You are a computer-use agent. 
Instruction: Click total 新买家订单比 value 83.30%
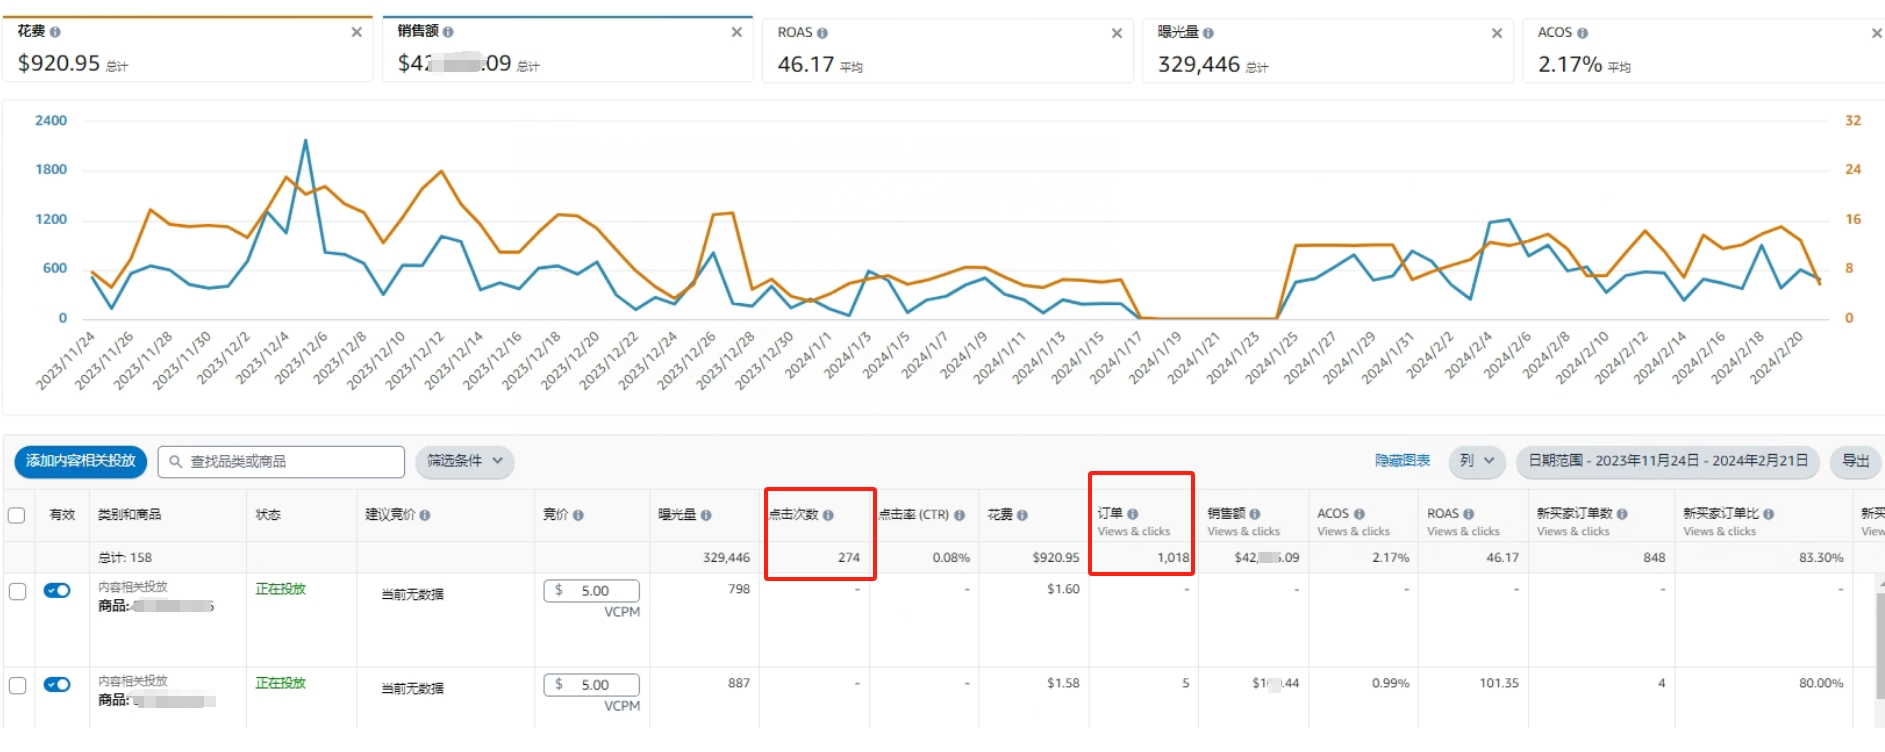click(1821, 558)
